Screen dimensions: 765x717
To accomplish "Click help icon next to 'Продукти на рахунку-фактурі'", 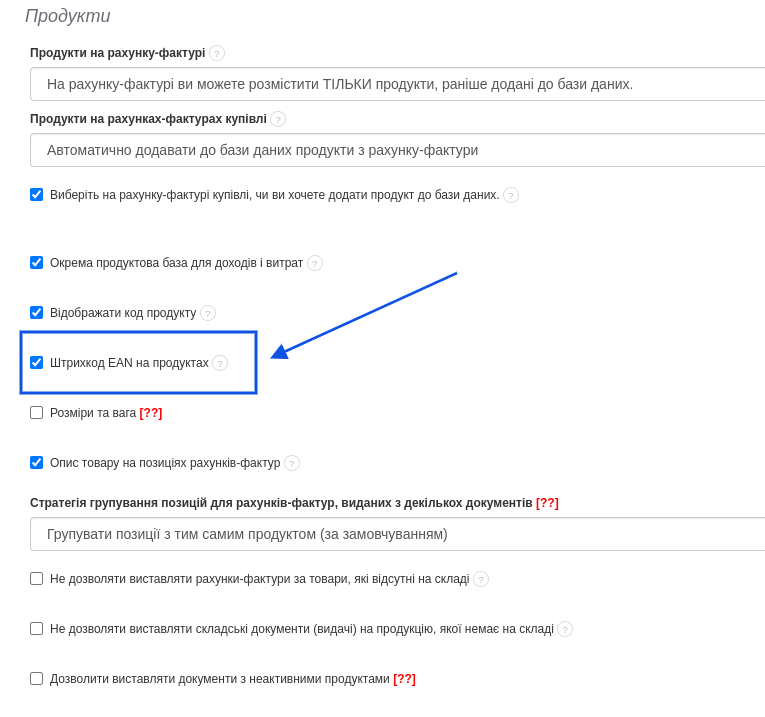I will pyautogui.click(x=217, y=53).
